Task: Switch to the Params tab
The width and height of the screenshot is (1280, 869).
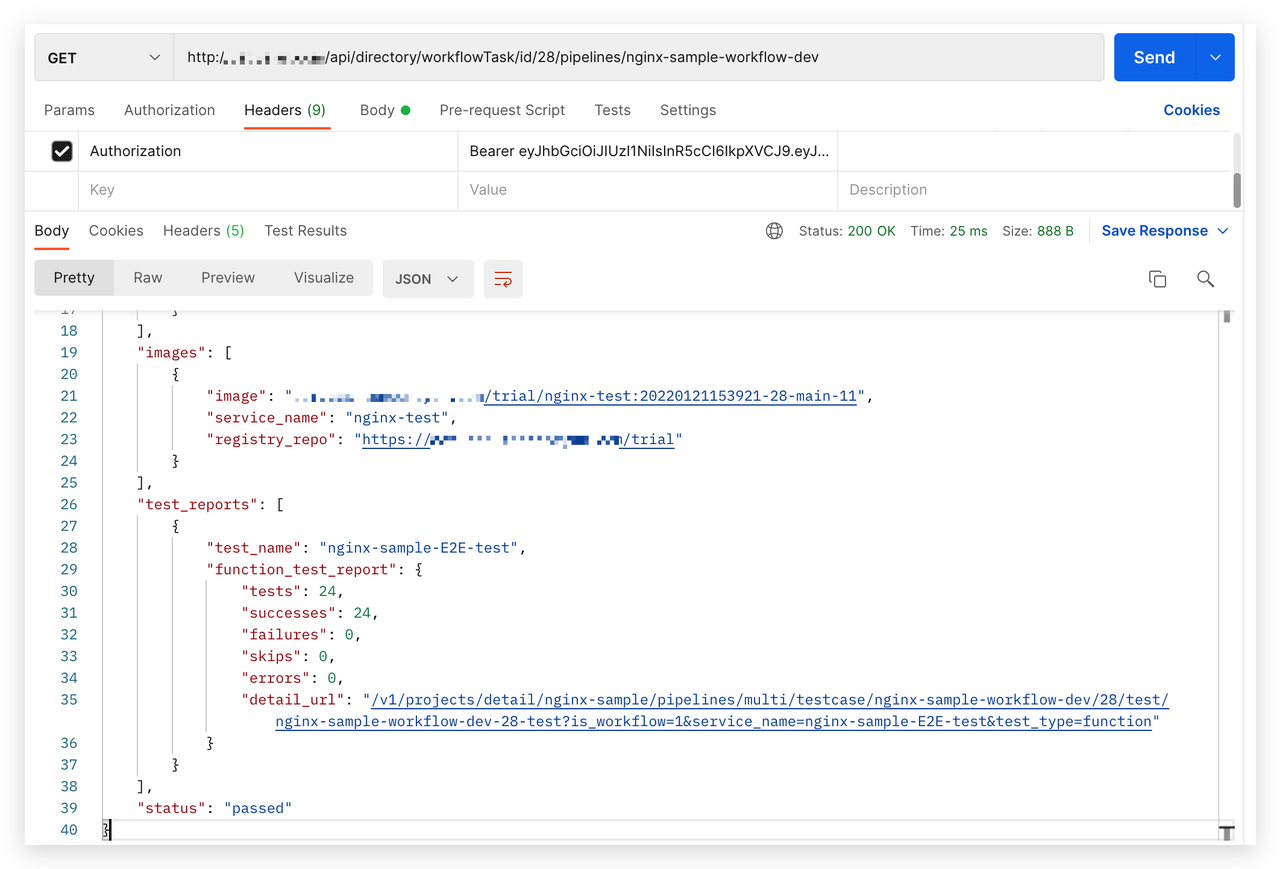Action: click(x=69, y=110)
